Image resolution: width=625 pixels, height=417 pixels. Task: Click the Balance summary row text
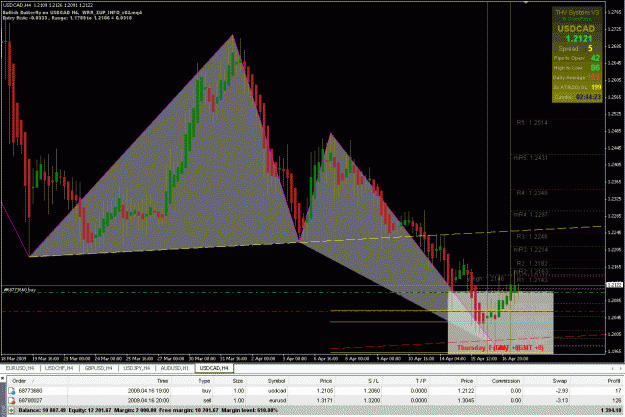pos(146,410)
